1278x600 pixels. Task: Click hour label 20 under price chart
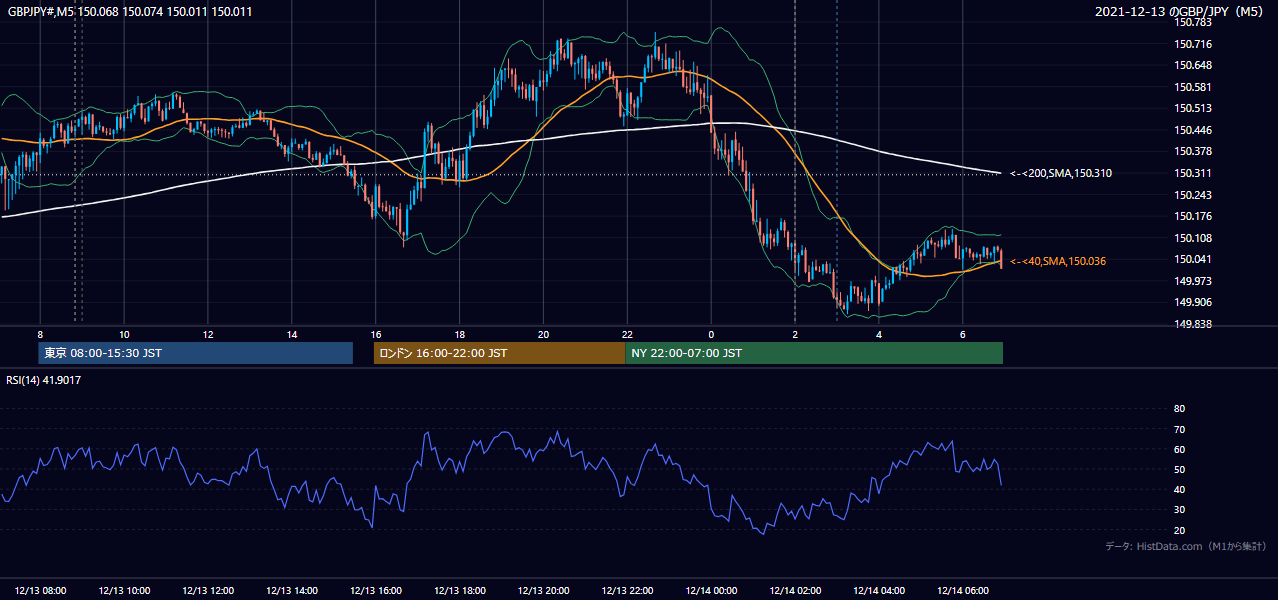click(x=543, y=334)
